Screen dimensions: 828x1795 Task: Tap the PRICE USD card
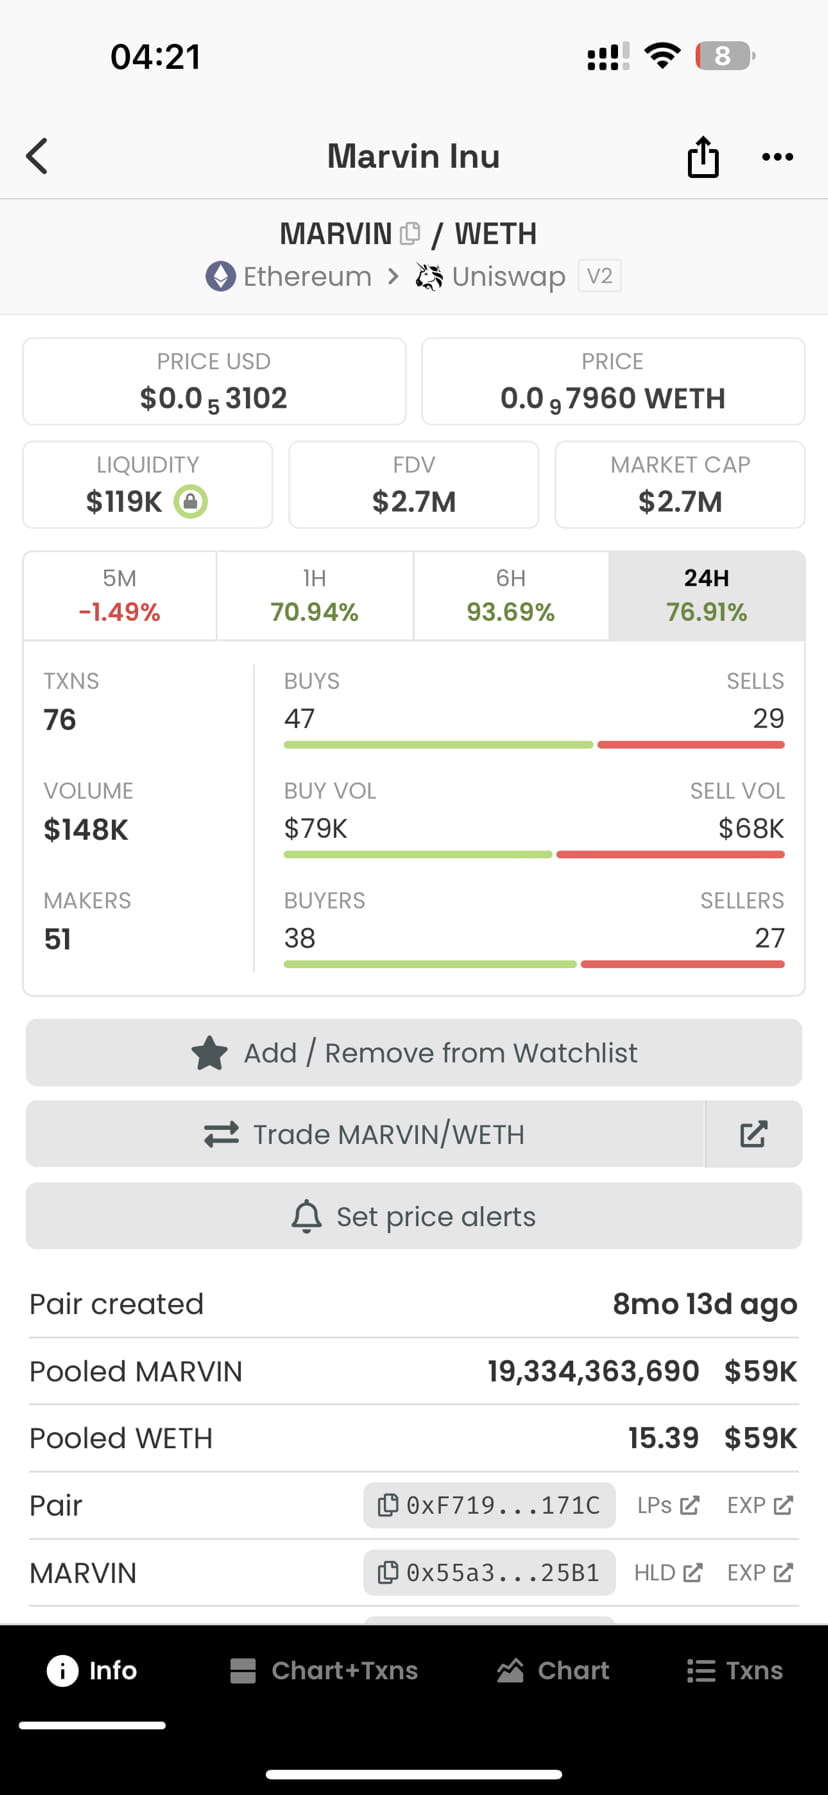(x=214, y=382)
